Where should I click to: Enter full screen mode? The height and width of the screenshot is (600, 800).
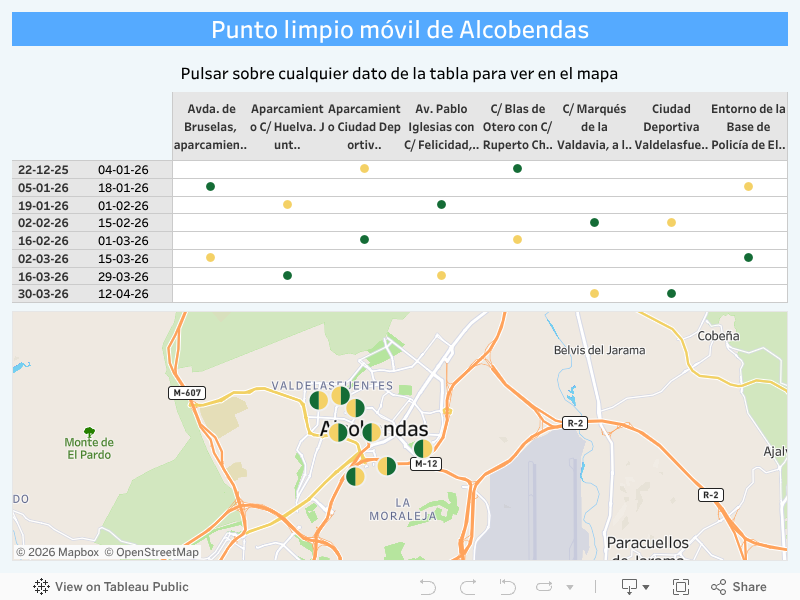click(x=681, y=587)
